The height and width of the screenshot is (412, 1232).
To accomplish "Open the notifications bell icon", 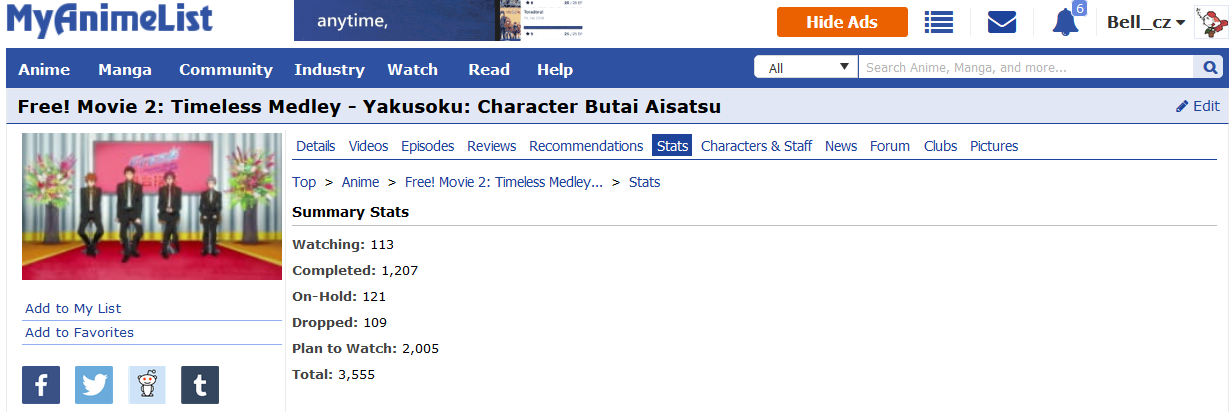I will [1065, 22].
